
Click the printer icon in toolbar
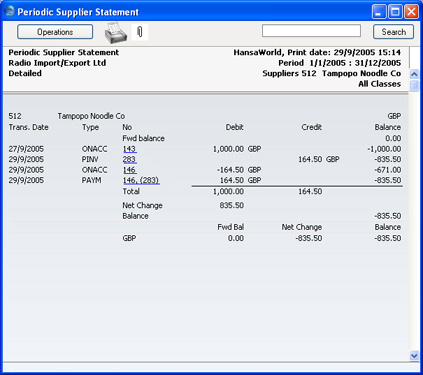point(116,32)
